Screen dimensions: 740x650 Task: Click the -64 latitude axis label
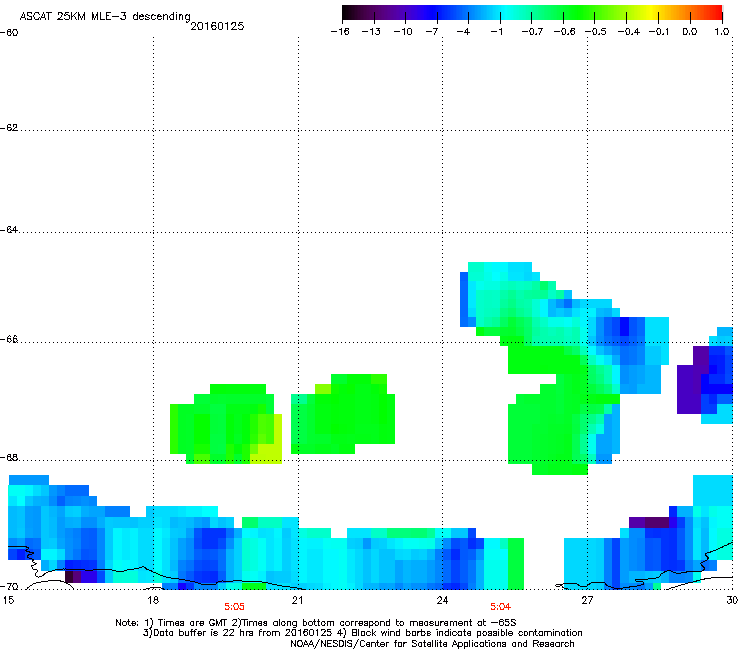click(9, 230)
